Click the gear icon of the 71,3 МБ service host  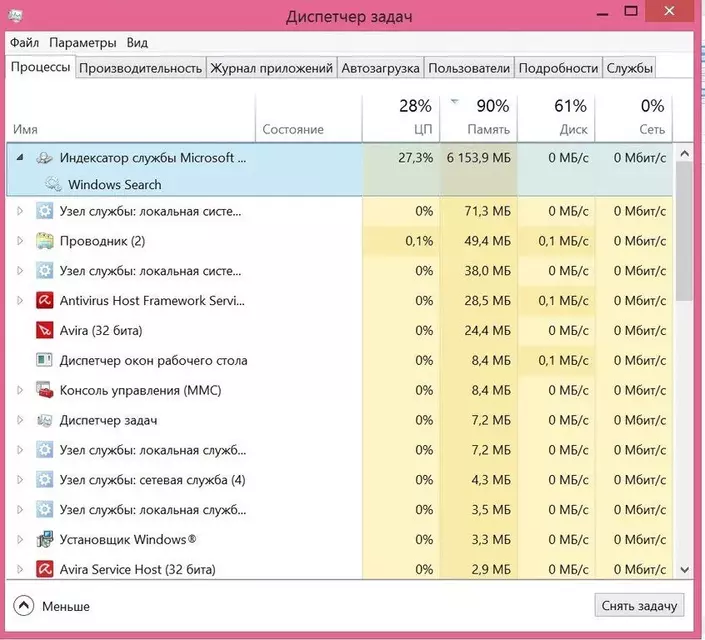45,211
